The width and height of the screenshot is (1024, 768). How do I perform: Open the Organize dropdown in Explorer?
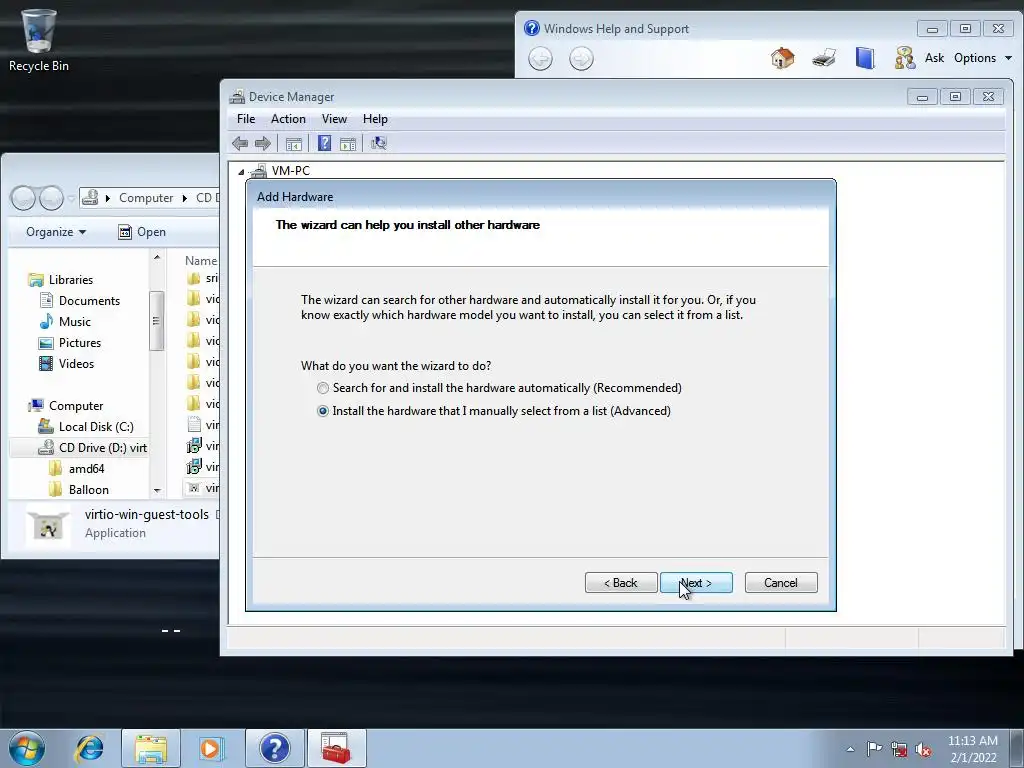tap(56, 232)
